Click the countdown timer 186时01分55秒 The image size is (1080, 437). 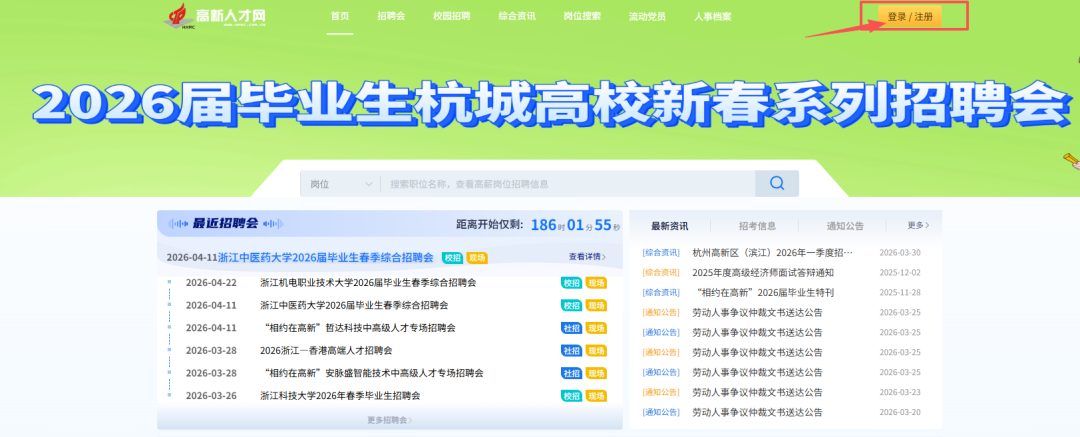point(576,225)
